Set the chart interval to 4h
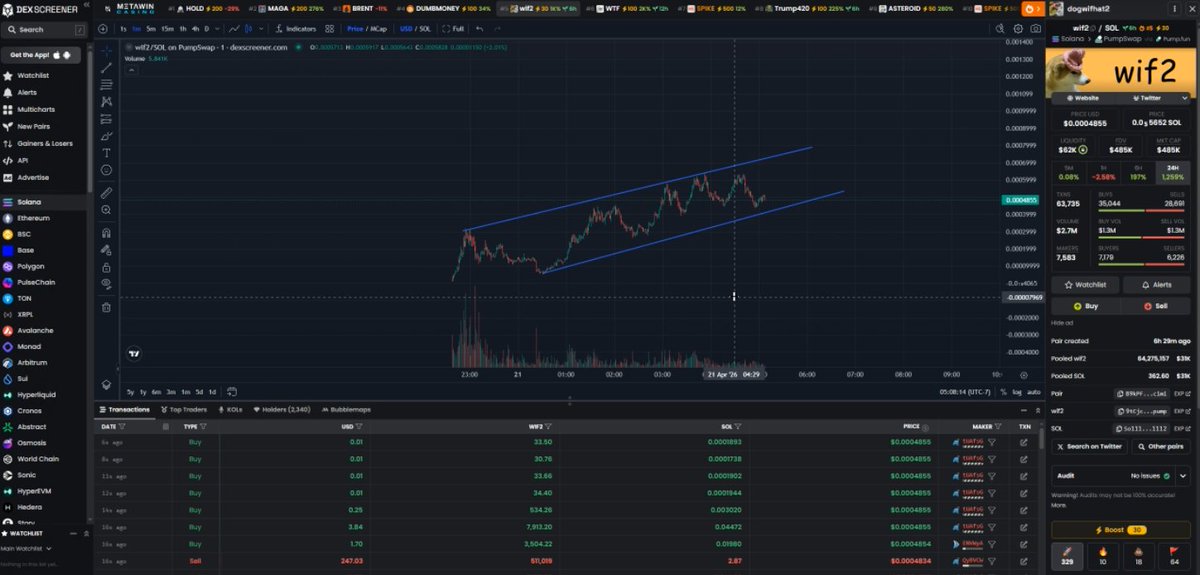 coord(196,29)
